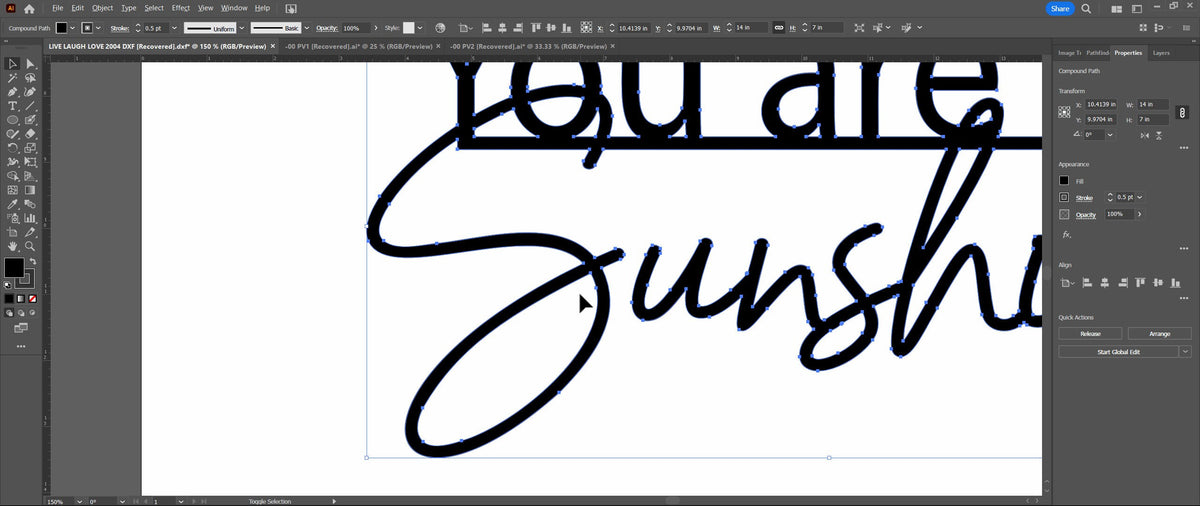
Task: Click the Release quick action button
Action: (1090, 334)
